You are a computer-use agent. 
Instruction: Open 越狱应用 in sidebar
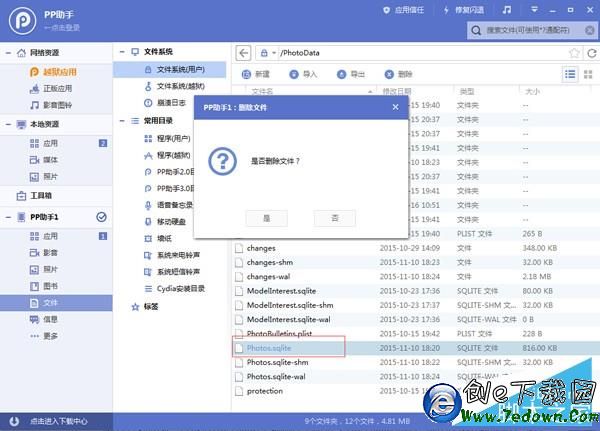(54, 72)
